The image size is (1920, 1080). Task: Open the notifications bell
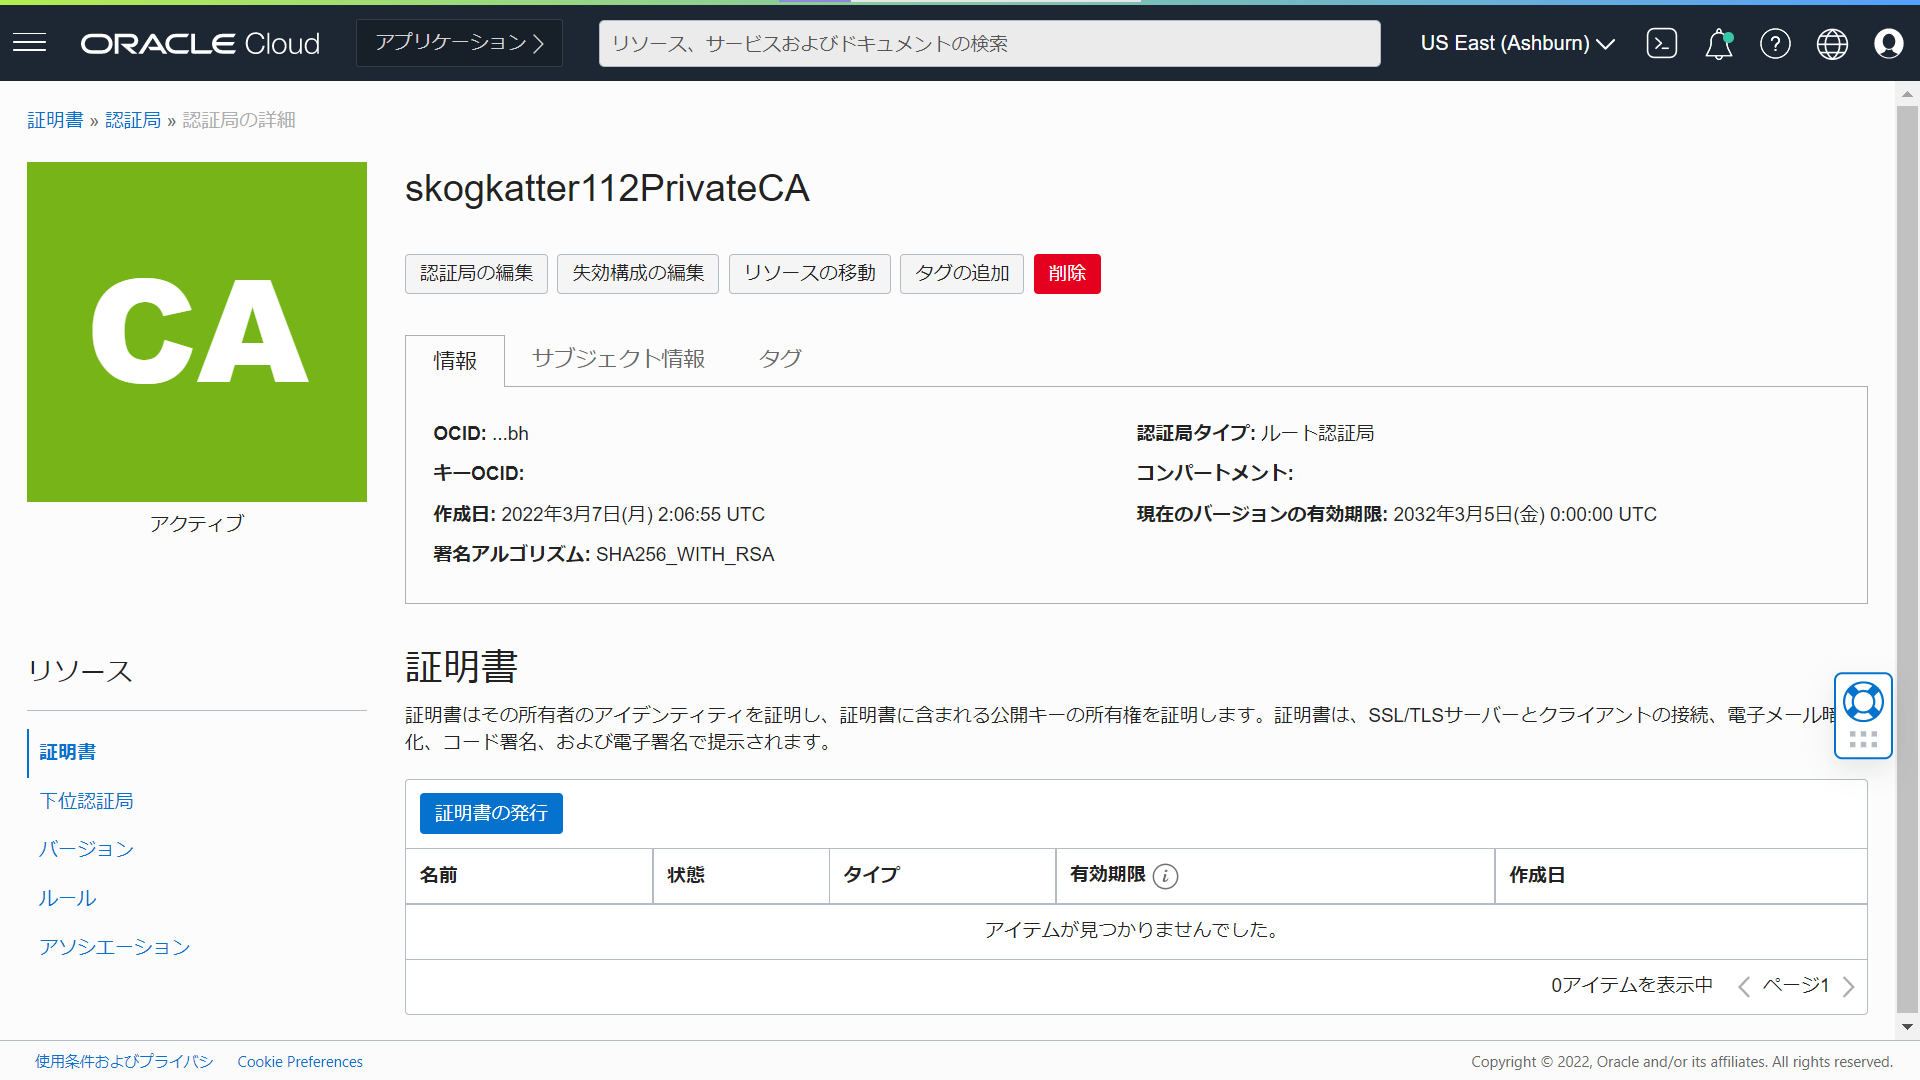coord(1718,45)
